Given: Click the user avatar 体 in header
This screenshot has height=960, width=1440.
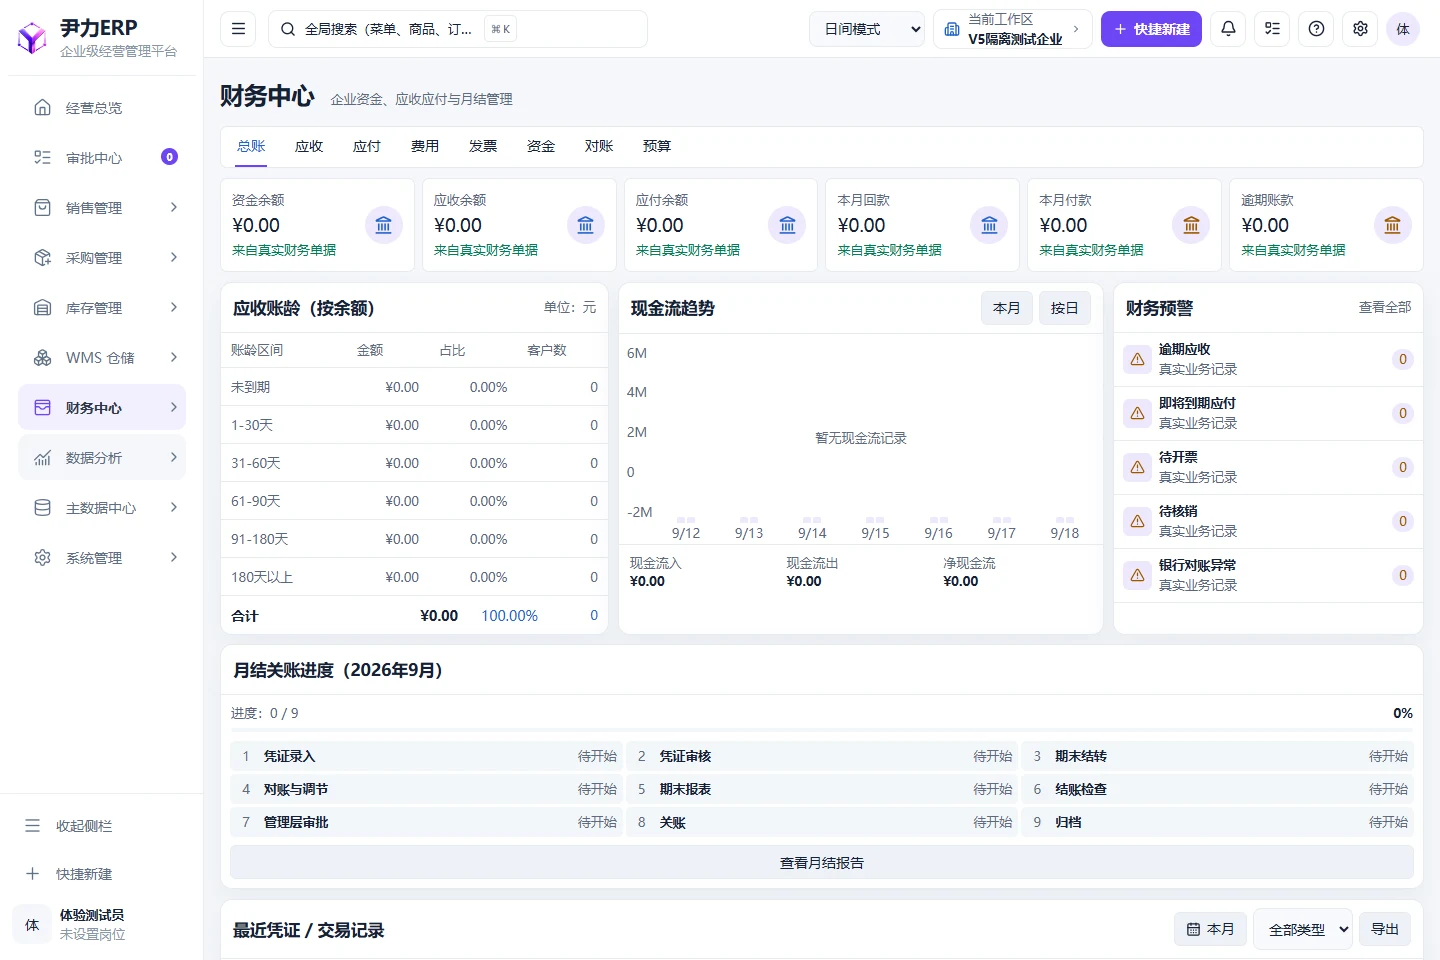Looking at the screenshot, I should (x=1403, y=29).
